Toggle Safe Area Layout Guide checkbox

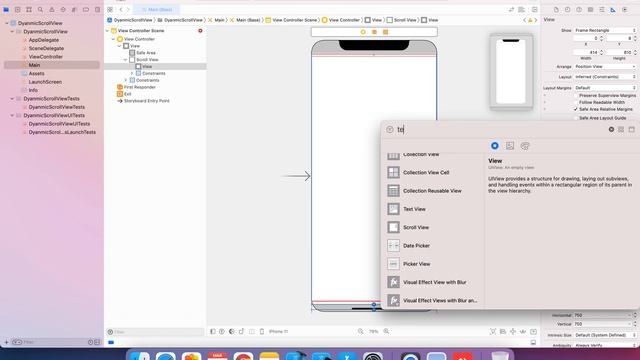(x=576, y=118)
